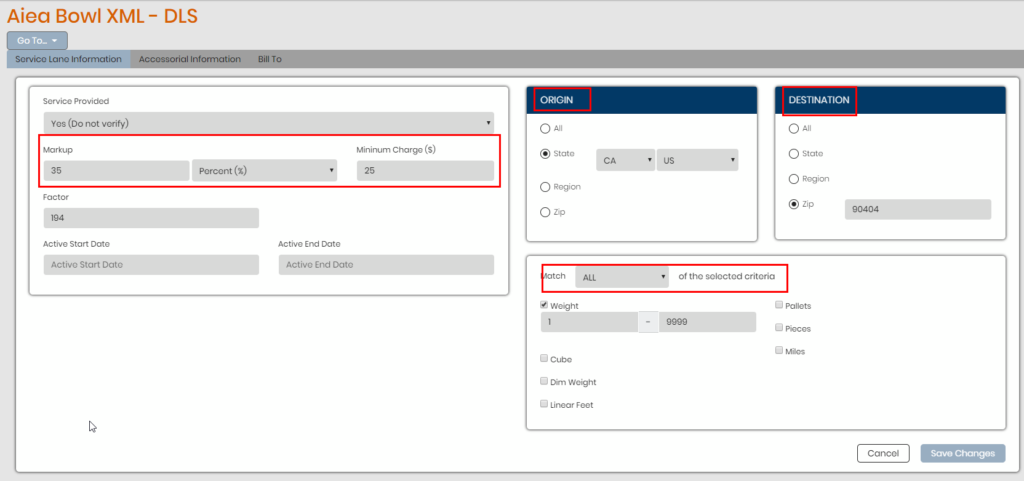Select the State radio button under Destination
This screenshot has width=1024, height=481.
(x=793, y=154)
